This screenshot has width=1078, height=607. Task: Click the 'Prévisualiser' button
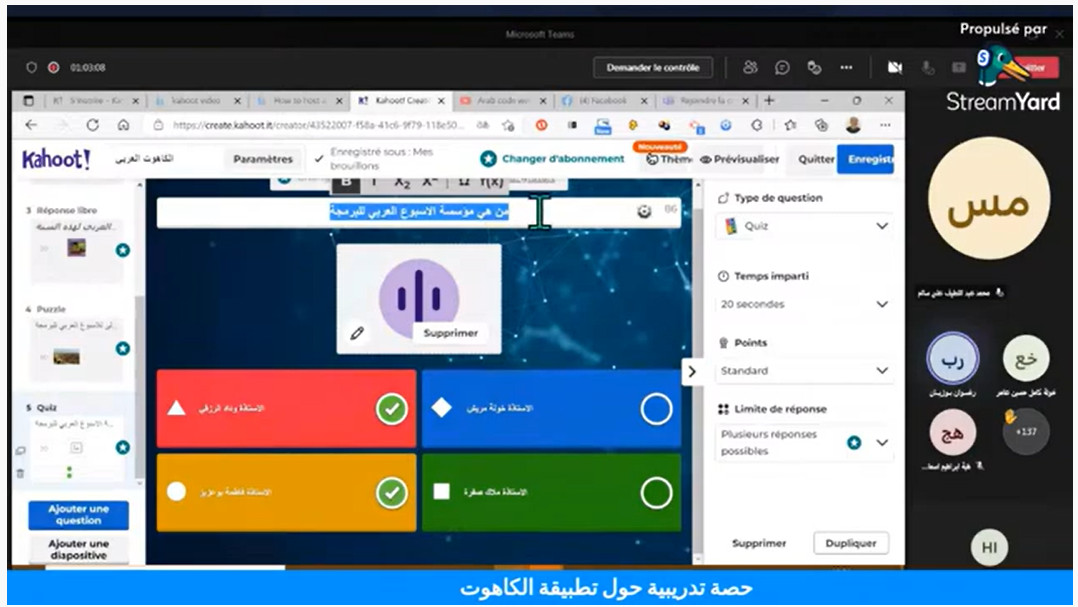click(740, 159)
